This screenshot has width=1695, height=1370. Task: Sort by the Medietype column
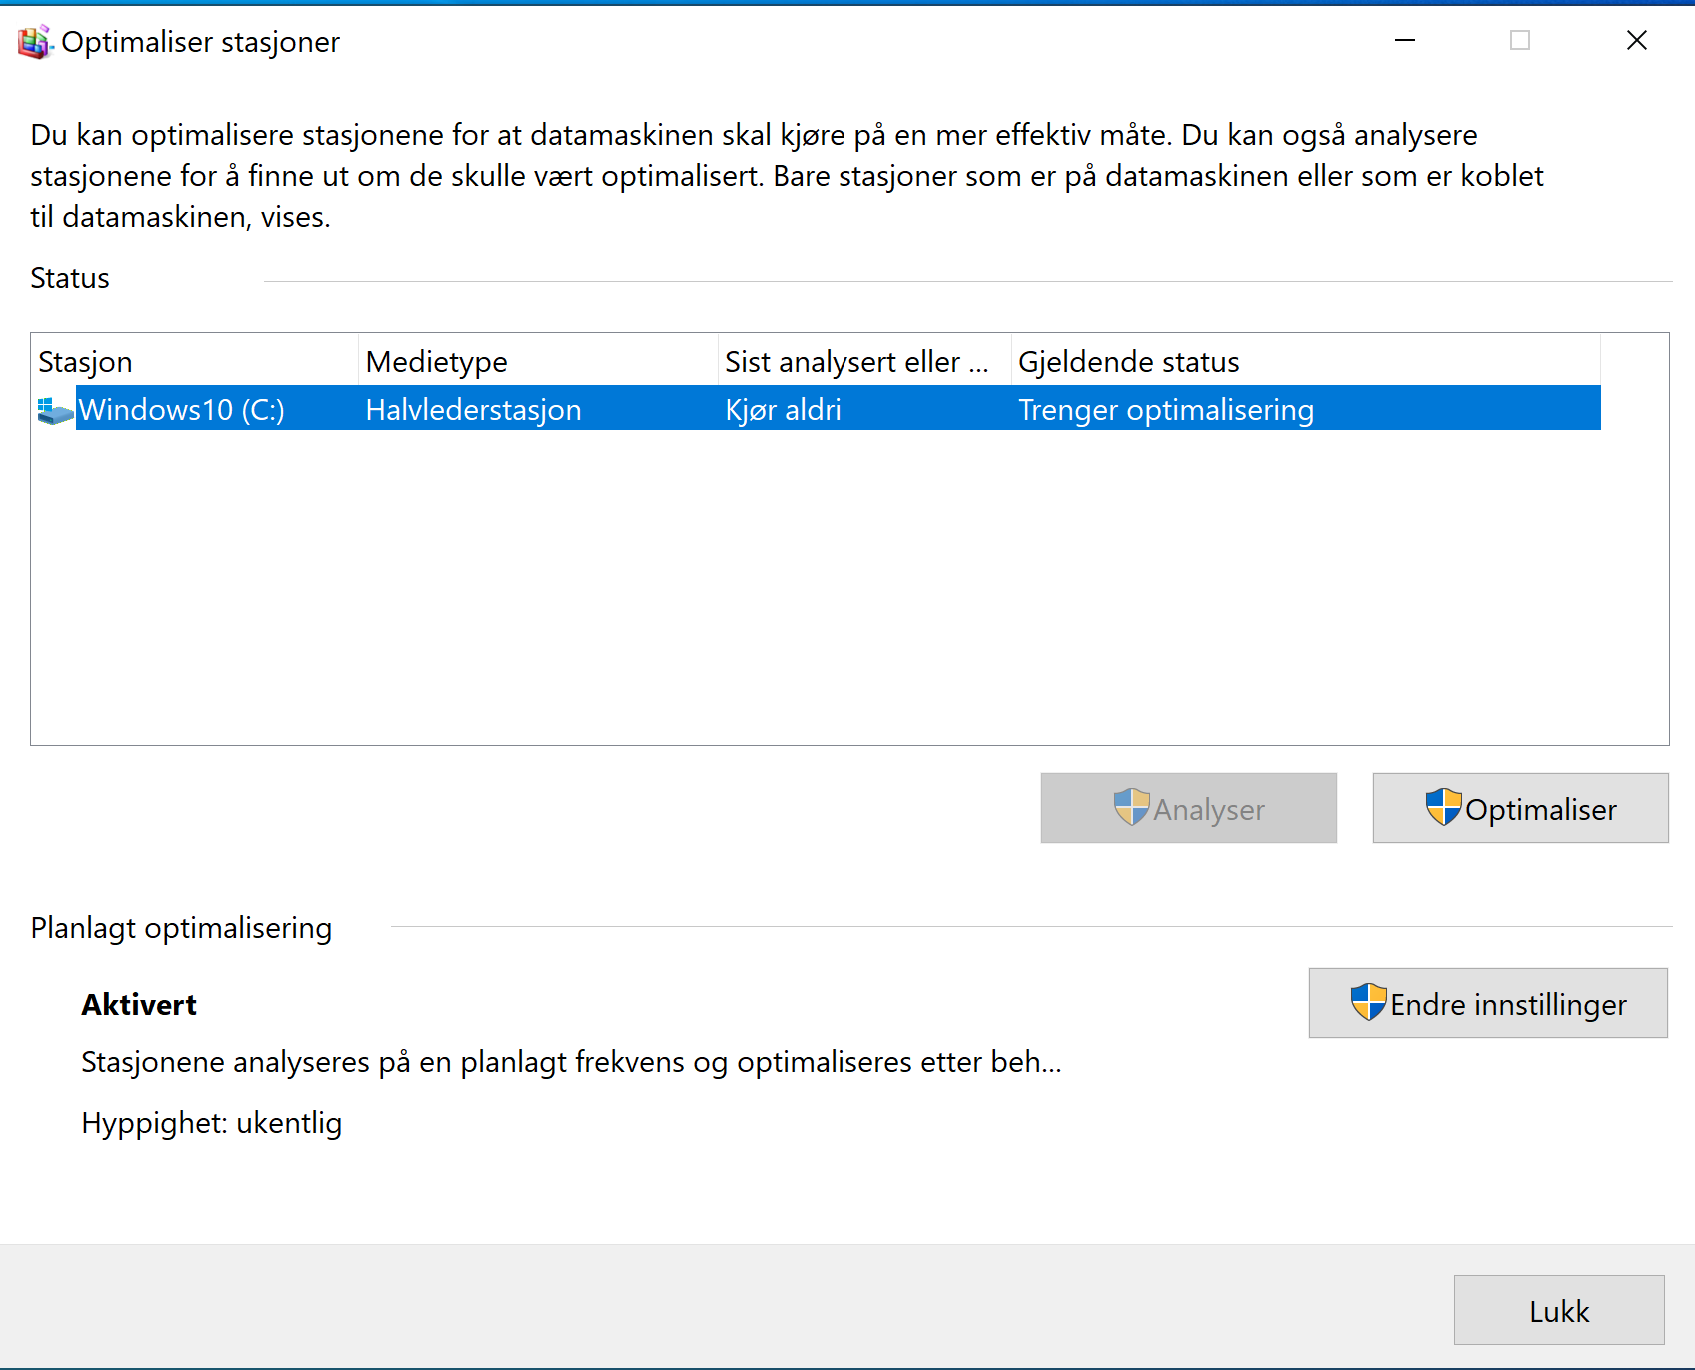437,361
